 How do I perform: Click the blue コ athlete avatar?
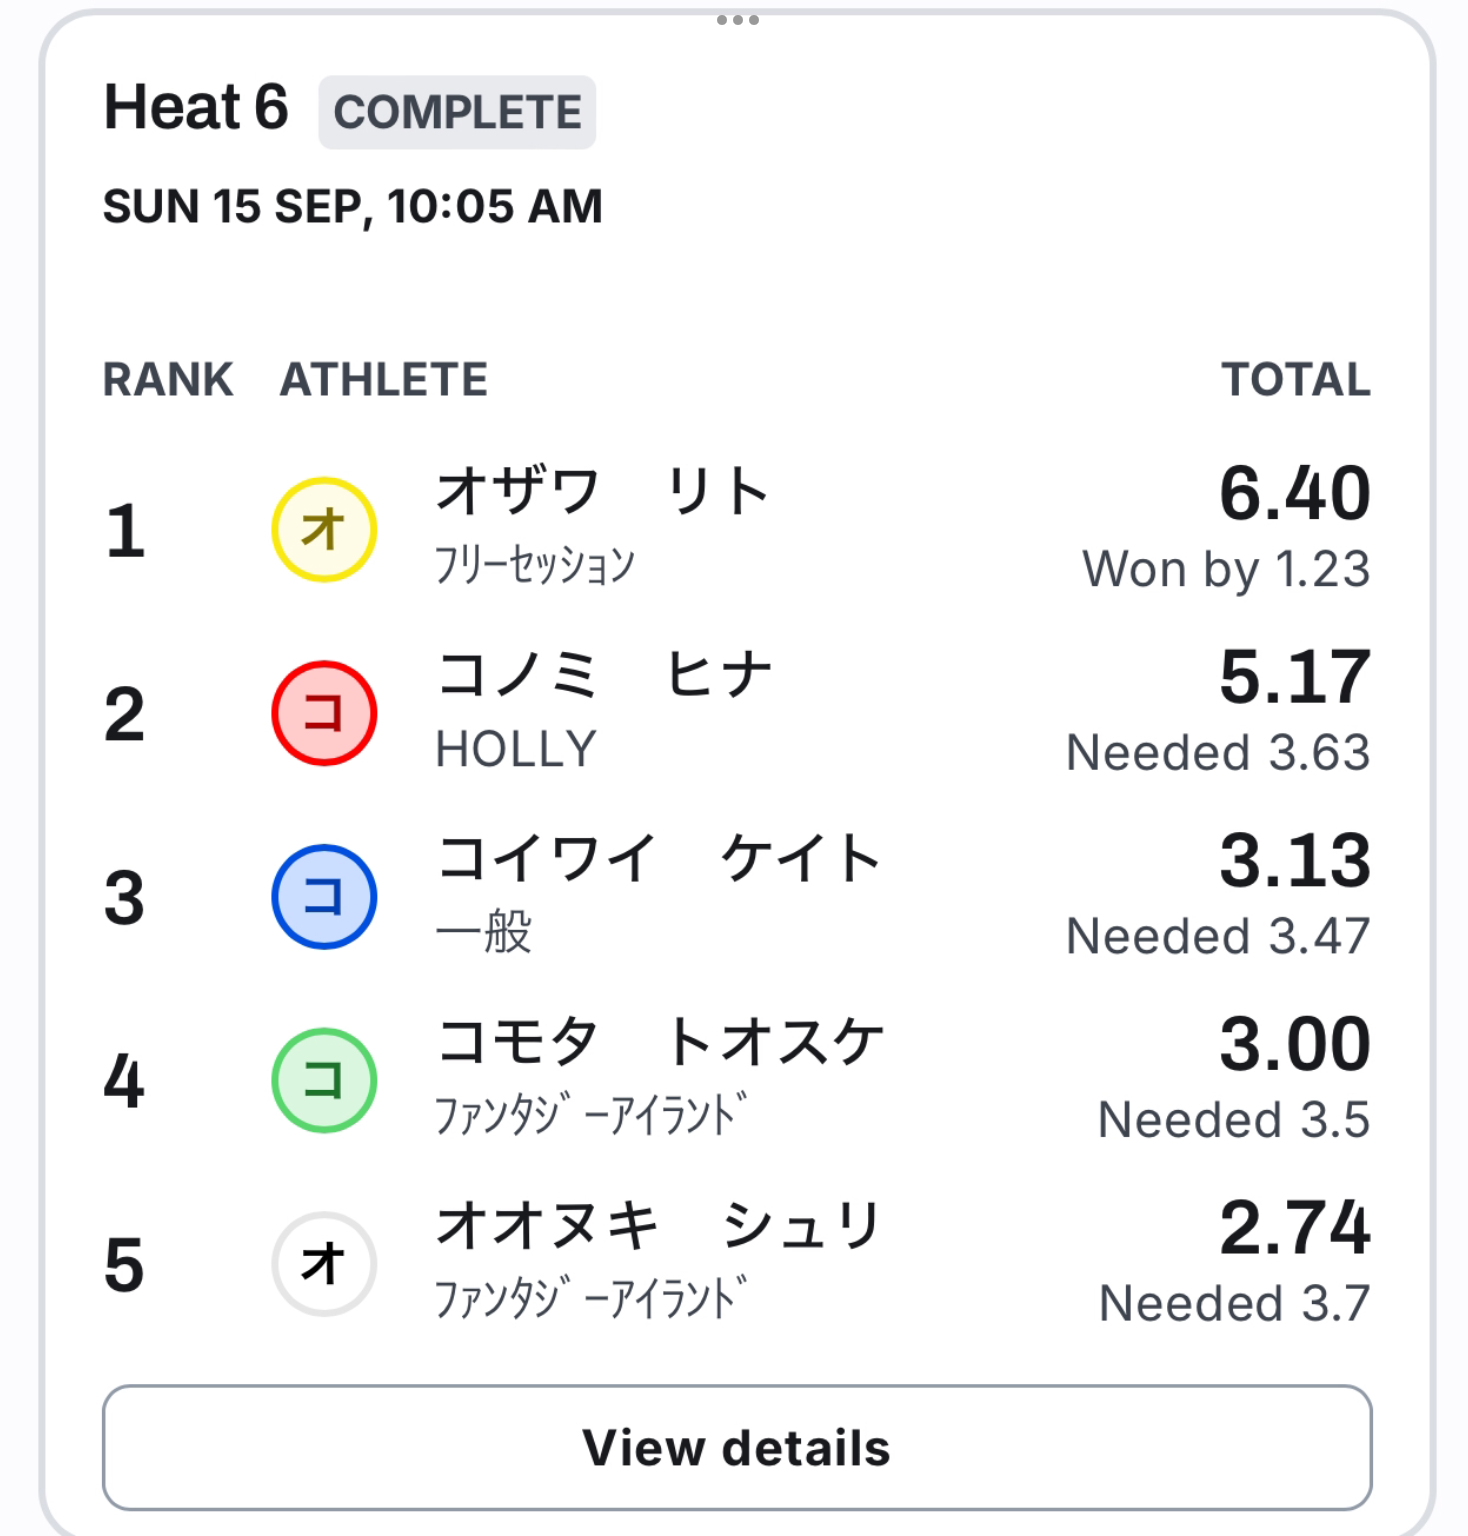(x=324, y=897)
